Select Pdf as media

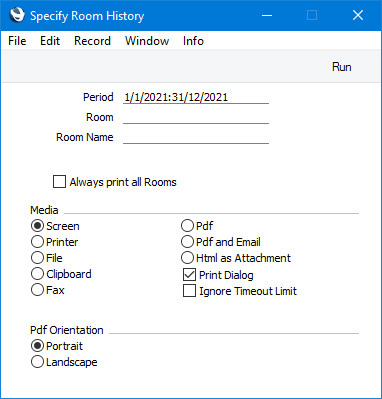[x=187, y=226]
